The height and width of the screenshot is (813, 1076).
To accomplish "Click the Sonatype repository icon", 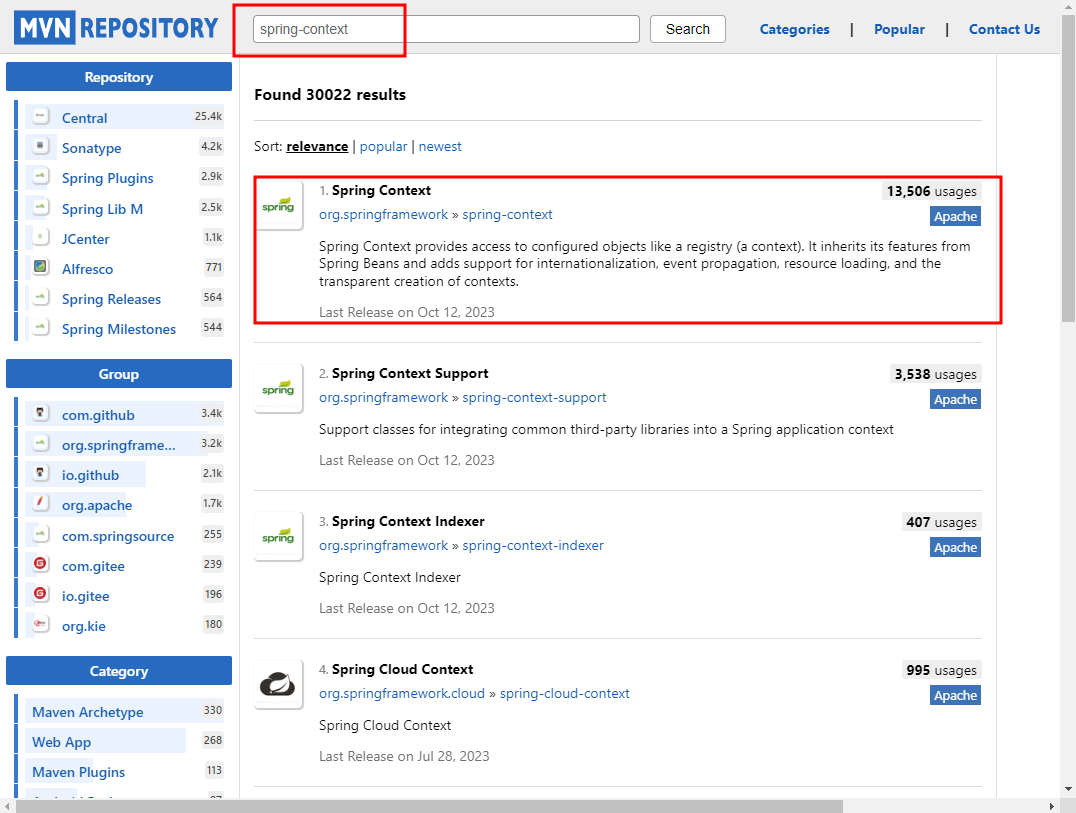I will click(40, 146).
